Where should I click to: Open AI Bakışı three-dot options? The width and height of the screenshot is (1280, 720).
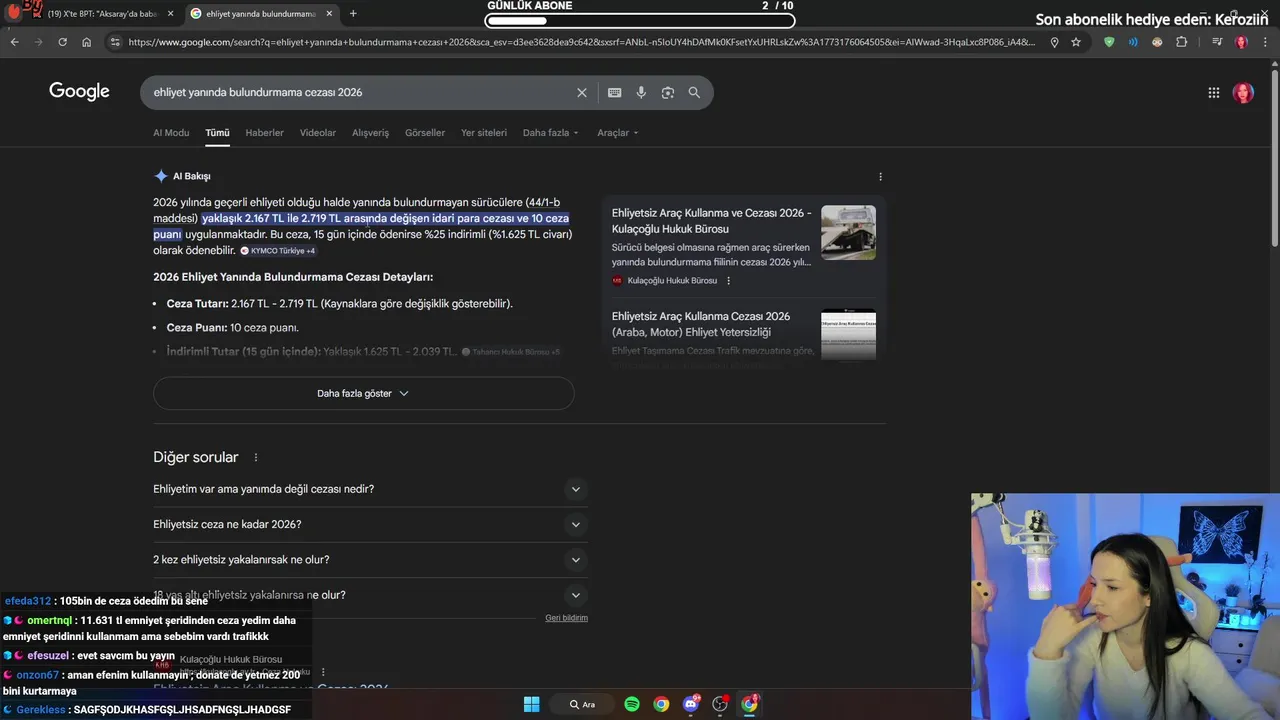tap(880, 176)
